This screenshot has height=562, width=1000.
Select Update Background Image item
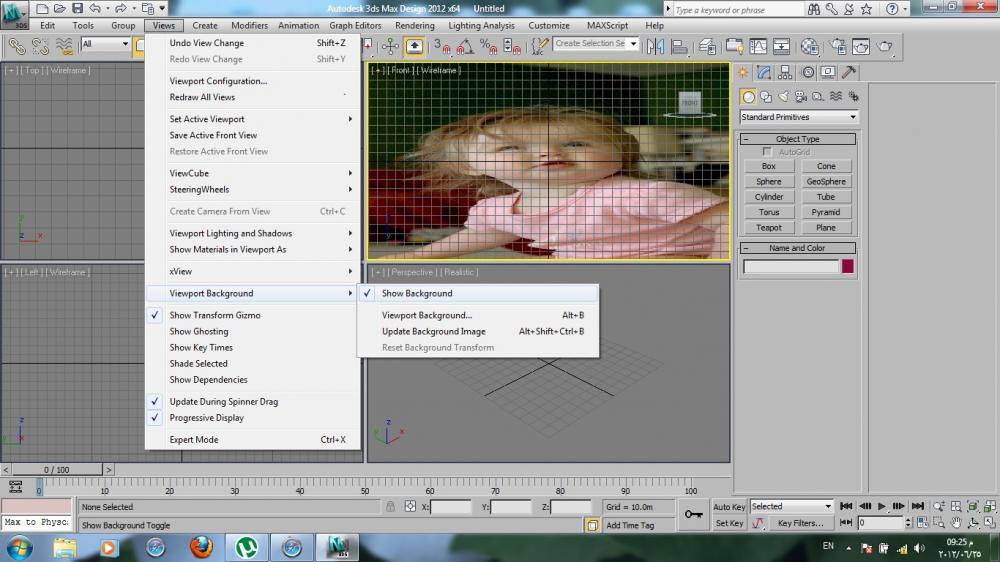pyautogui.click(x=433, y=331)
